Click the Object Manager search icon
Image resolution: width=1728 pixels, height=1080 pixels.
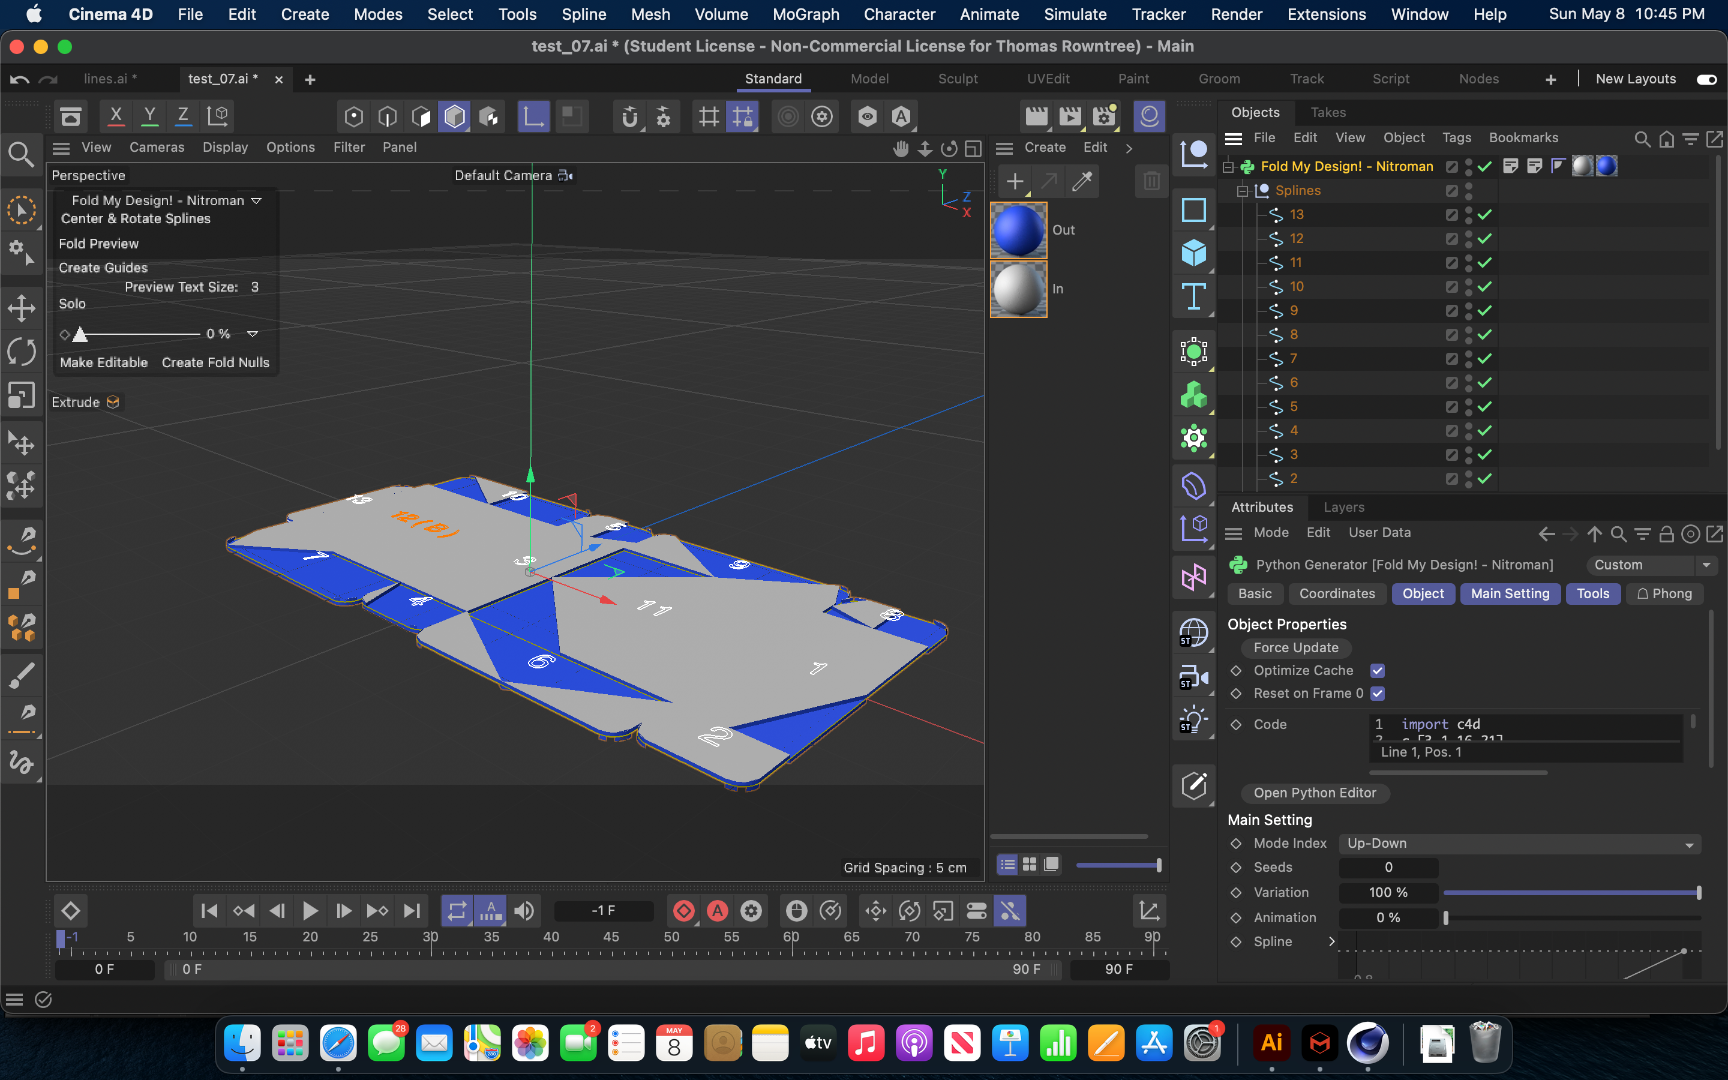point(1642,139)
